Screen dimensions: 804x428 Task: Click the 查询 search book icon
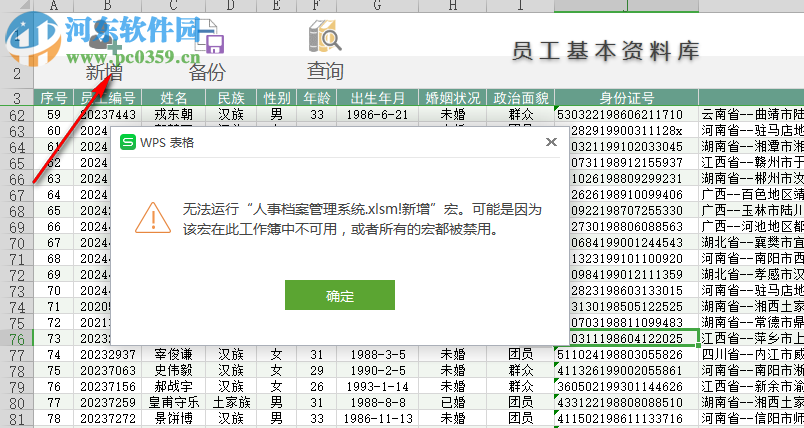(x=325, y=36)
